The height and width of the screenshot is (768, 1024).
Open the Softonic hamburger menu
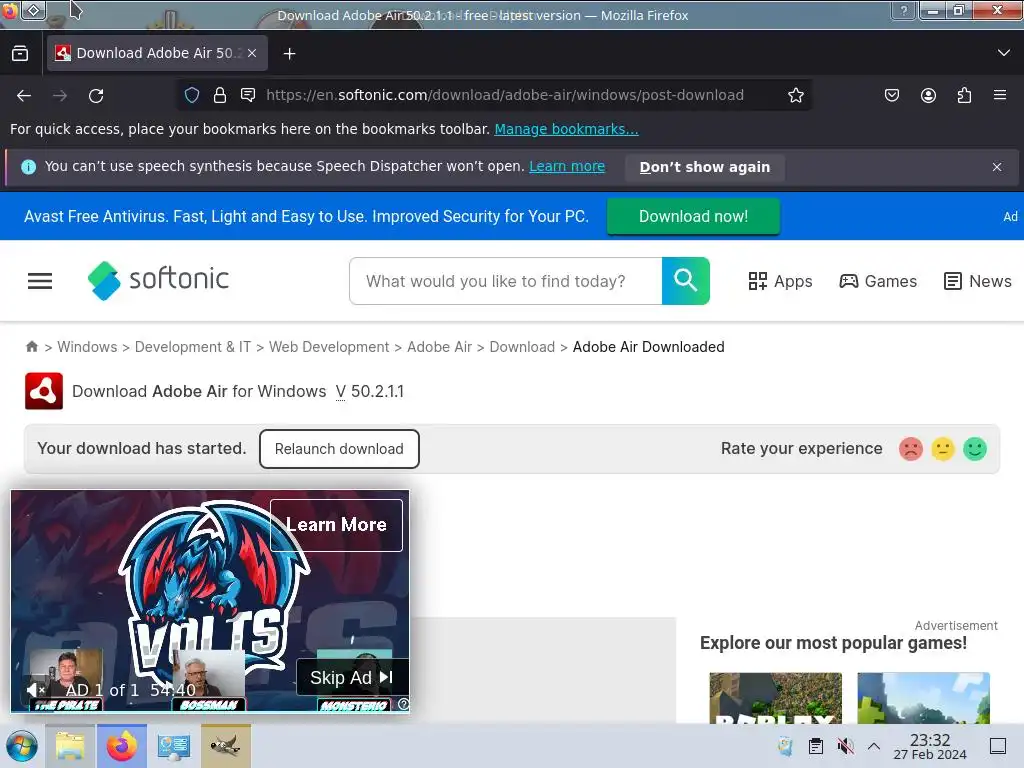pyautogui.click(x=40, y=281)
